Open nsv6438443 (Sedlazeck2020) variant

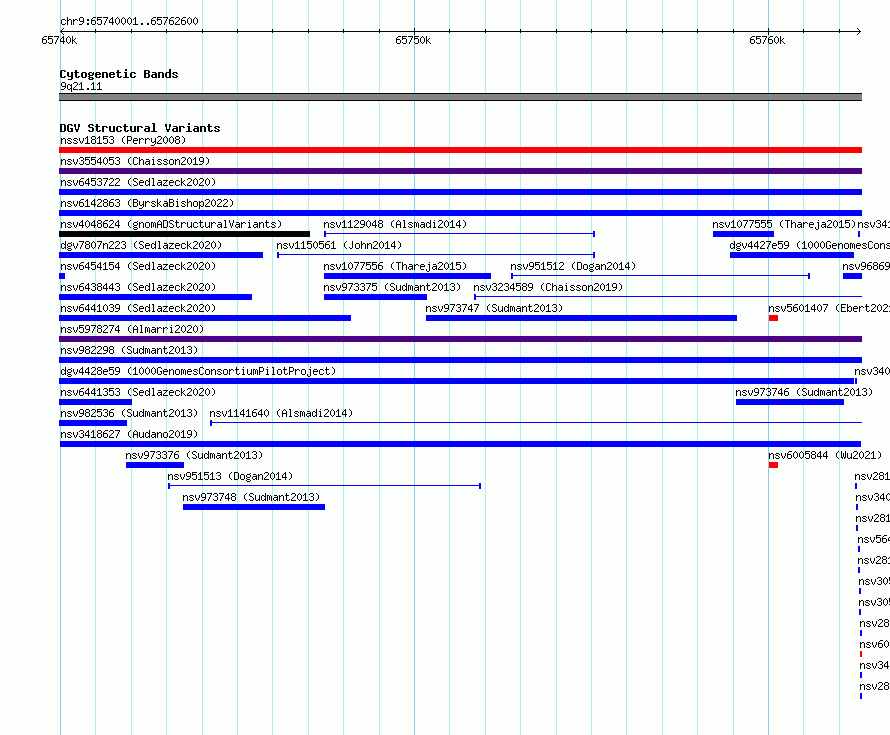point(138,287)
